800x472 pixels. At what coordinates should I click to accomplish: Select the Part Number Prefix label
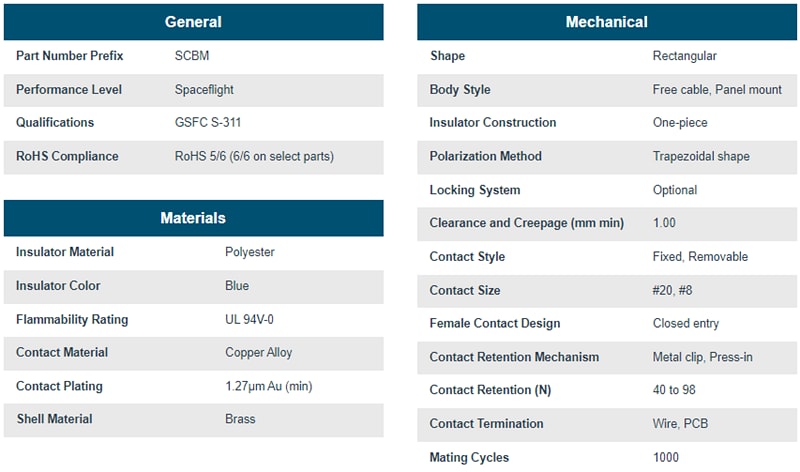(x=69, y=56)
